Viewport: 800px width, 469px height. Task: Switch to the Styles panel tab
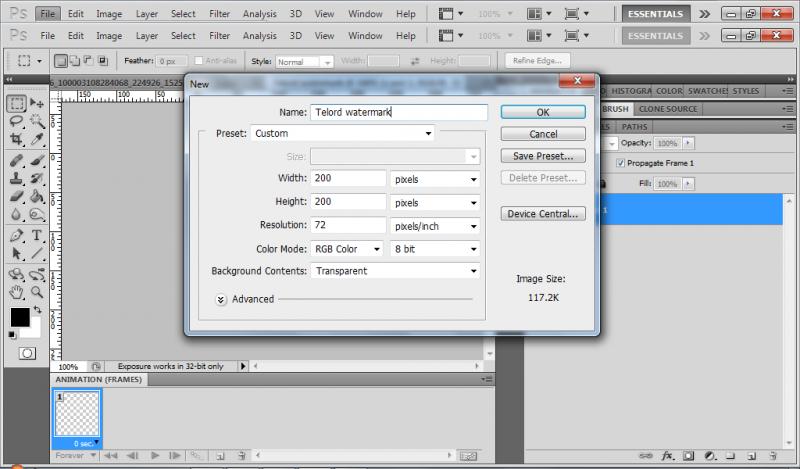click(745, 91)
